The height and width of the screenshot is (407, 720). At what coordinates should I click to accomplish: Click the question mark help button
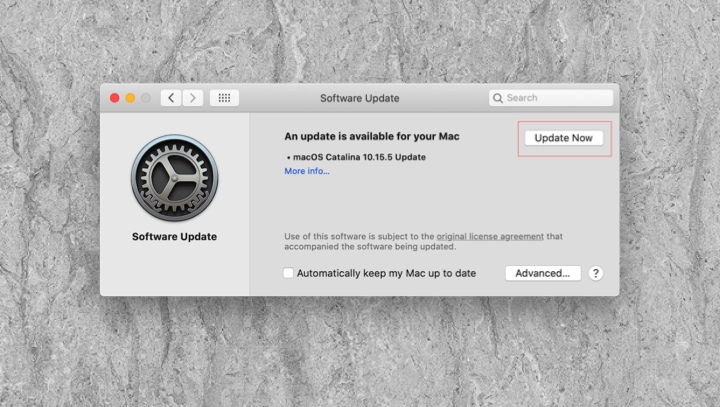pyautogui.click(x=596, y=273)
